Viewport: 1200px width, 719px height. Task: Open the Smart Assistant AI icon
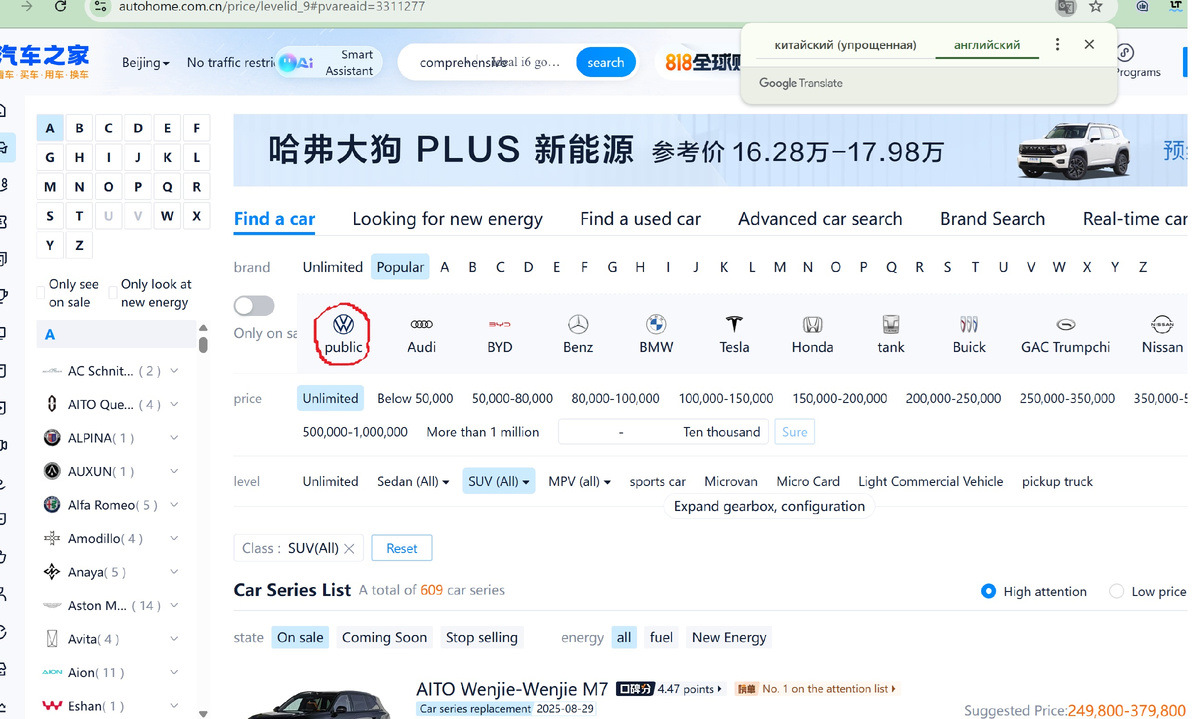click(296, 63)
